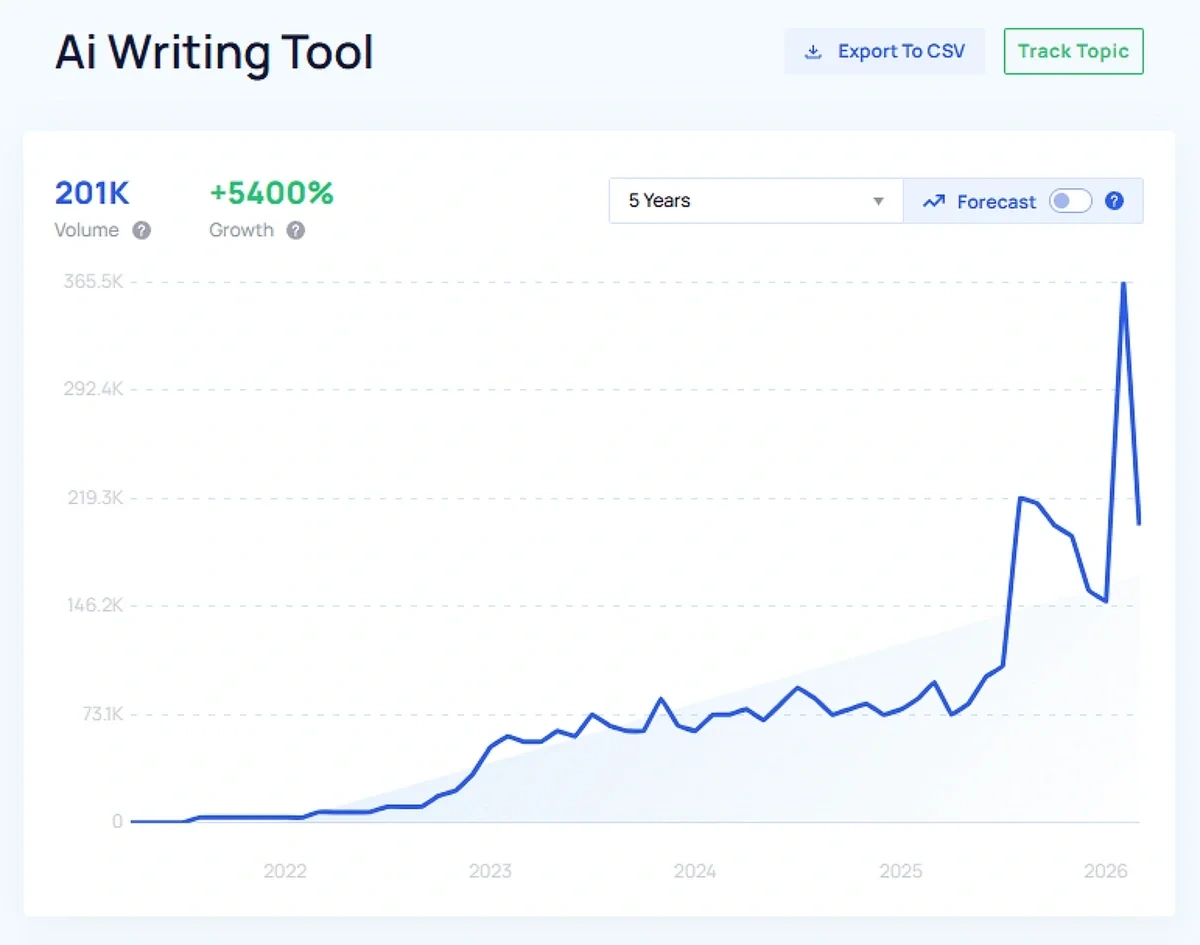Click the Track Topic button
Image resolution: width=1200 pixels, height=945 pixels.
(x=1073, y=51)
